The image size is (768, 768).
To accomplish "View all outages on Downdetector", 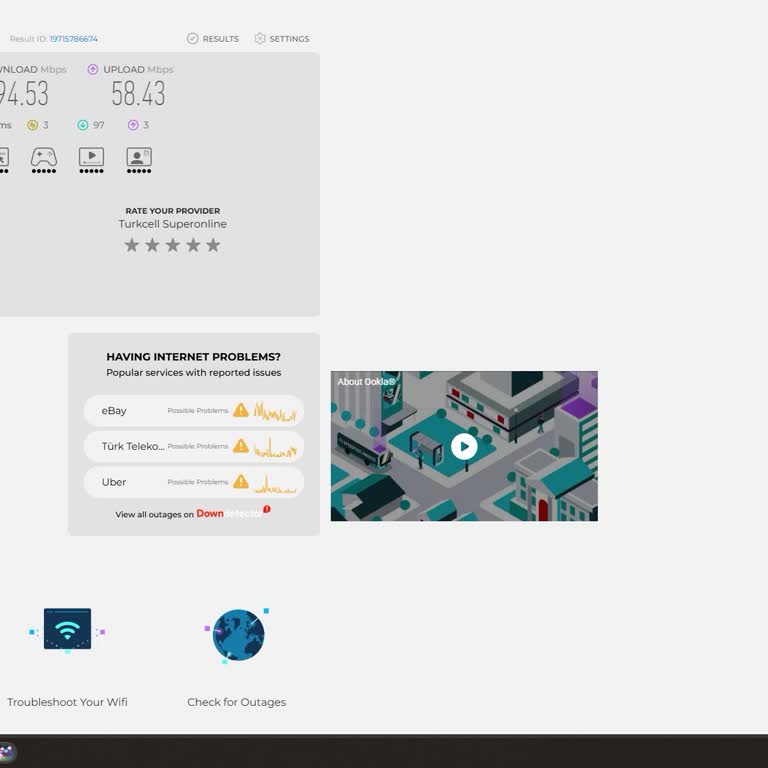I will 193,513.
